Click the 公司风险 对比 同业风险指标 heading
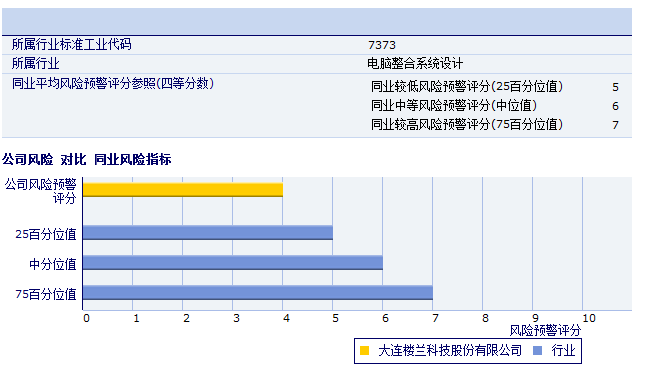 click(86, 159)
